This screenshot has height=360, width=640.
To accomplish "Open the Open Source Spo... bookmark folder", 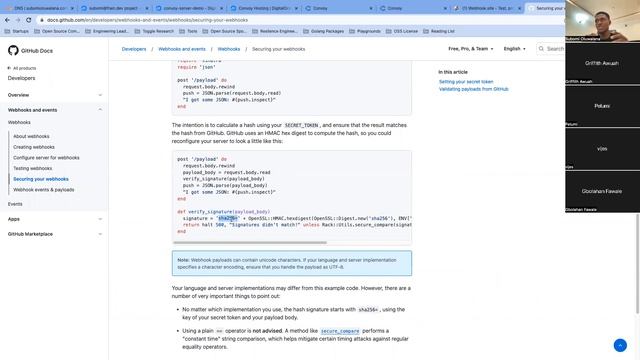I will click(224, 31).
